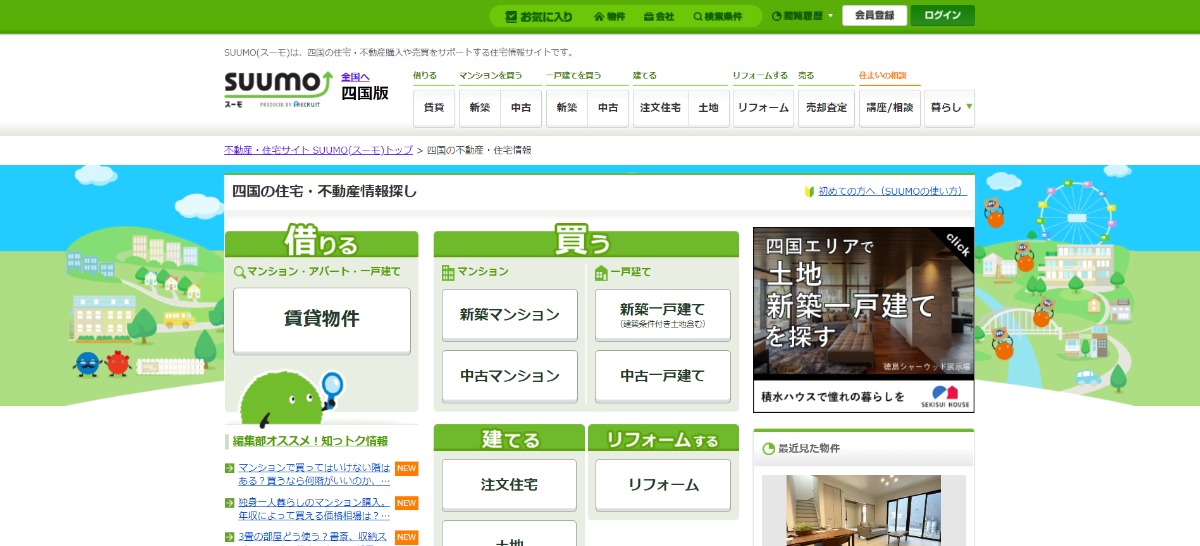Open the Sekisui House land advertisement banner
The height and width of the screenshot is (546, 1200).
pos(863,319)
